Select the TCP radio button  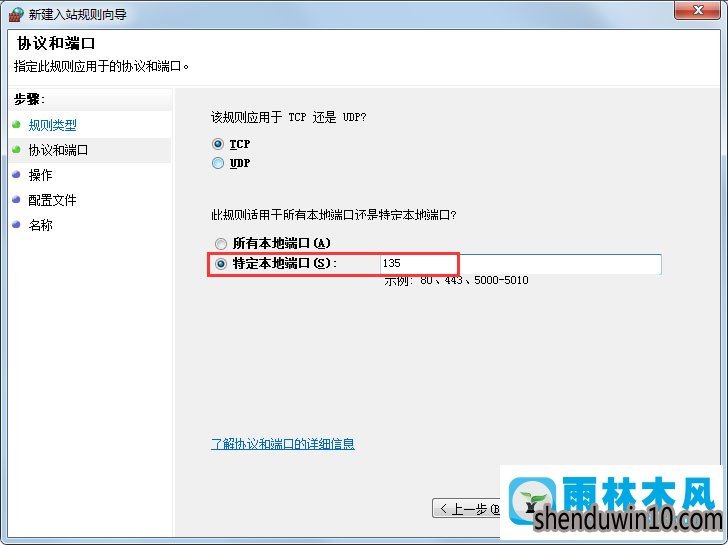(218, 144)
